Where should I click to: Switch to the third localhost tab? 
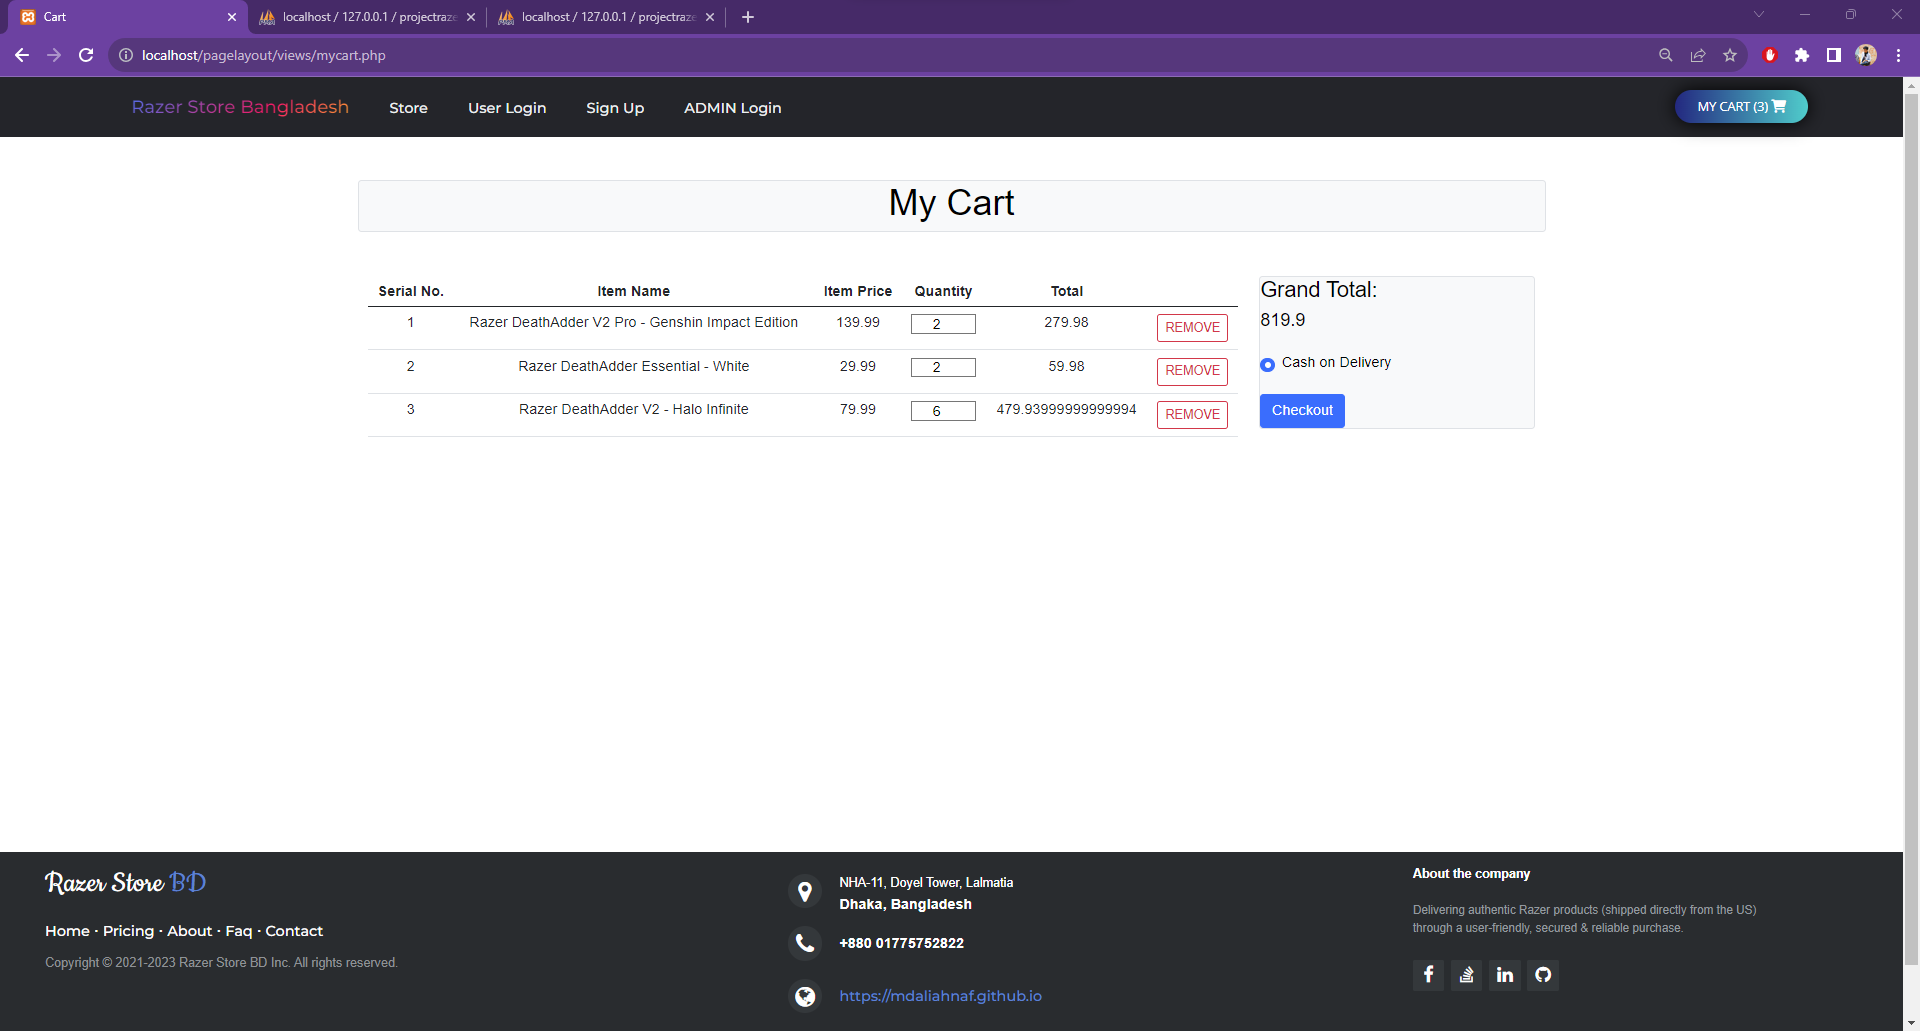[605, 17]
